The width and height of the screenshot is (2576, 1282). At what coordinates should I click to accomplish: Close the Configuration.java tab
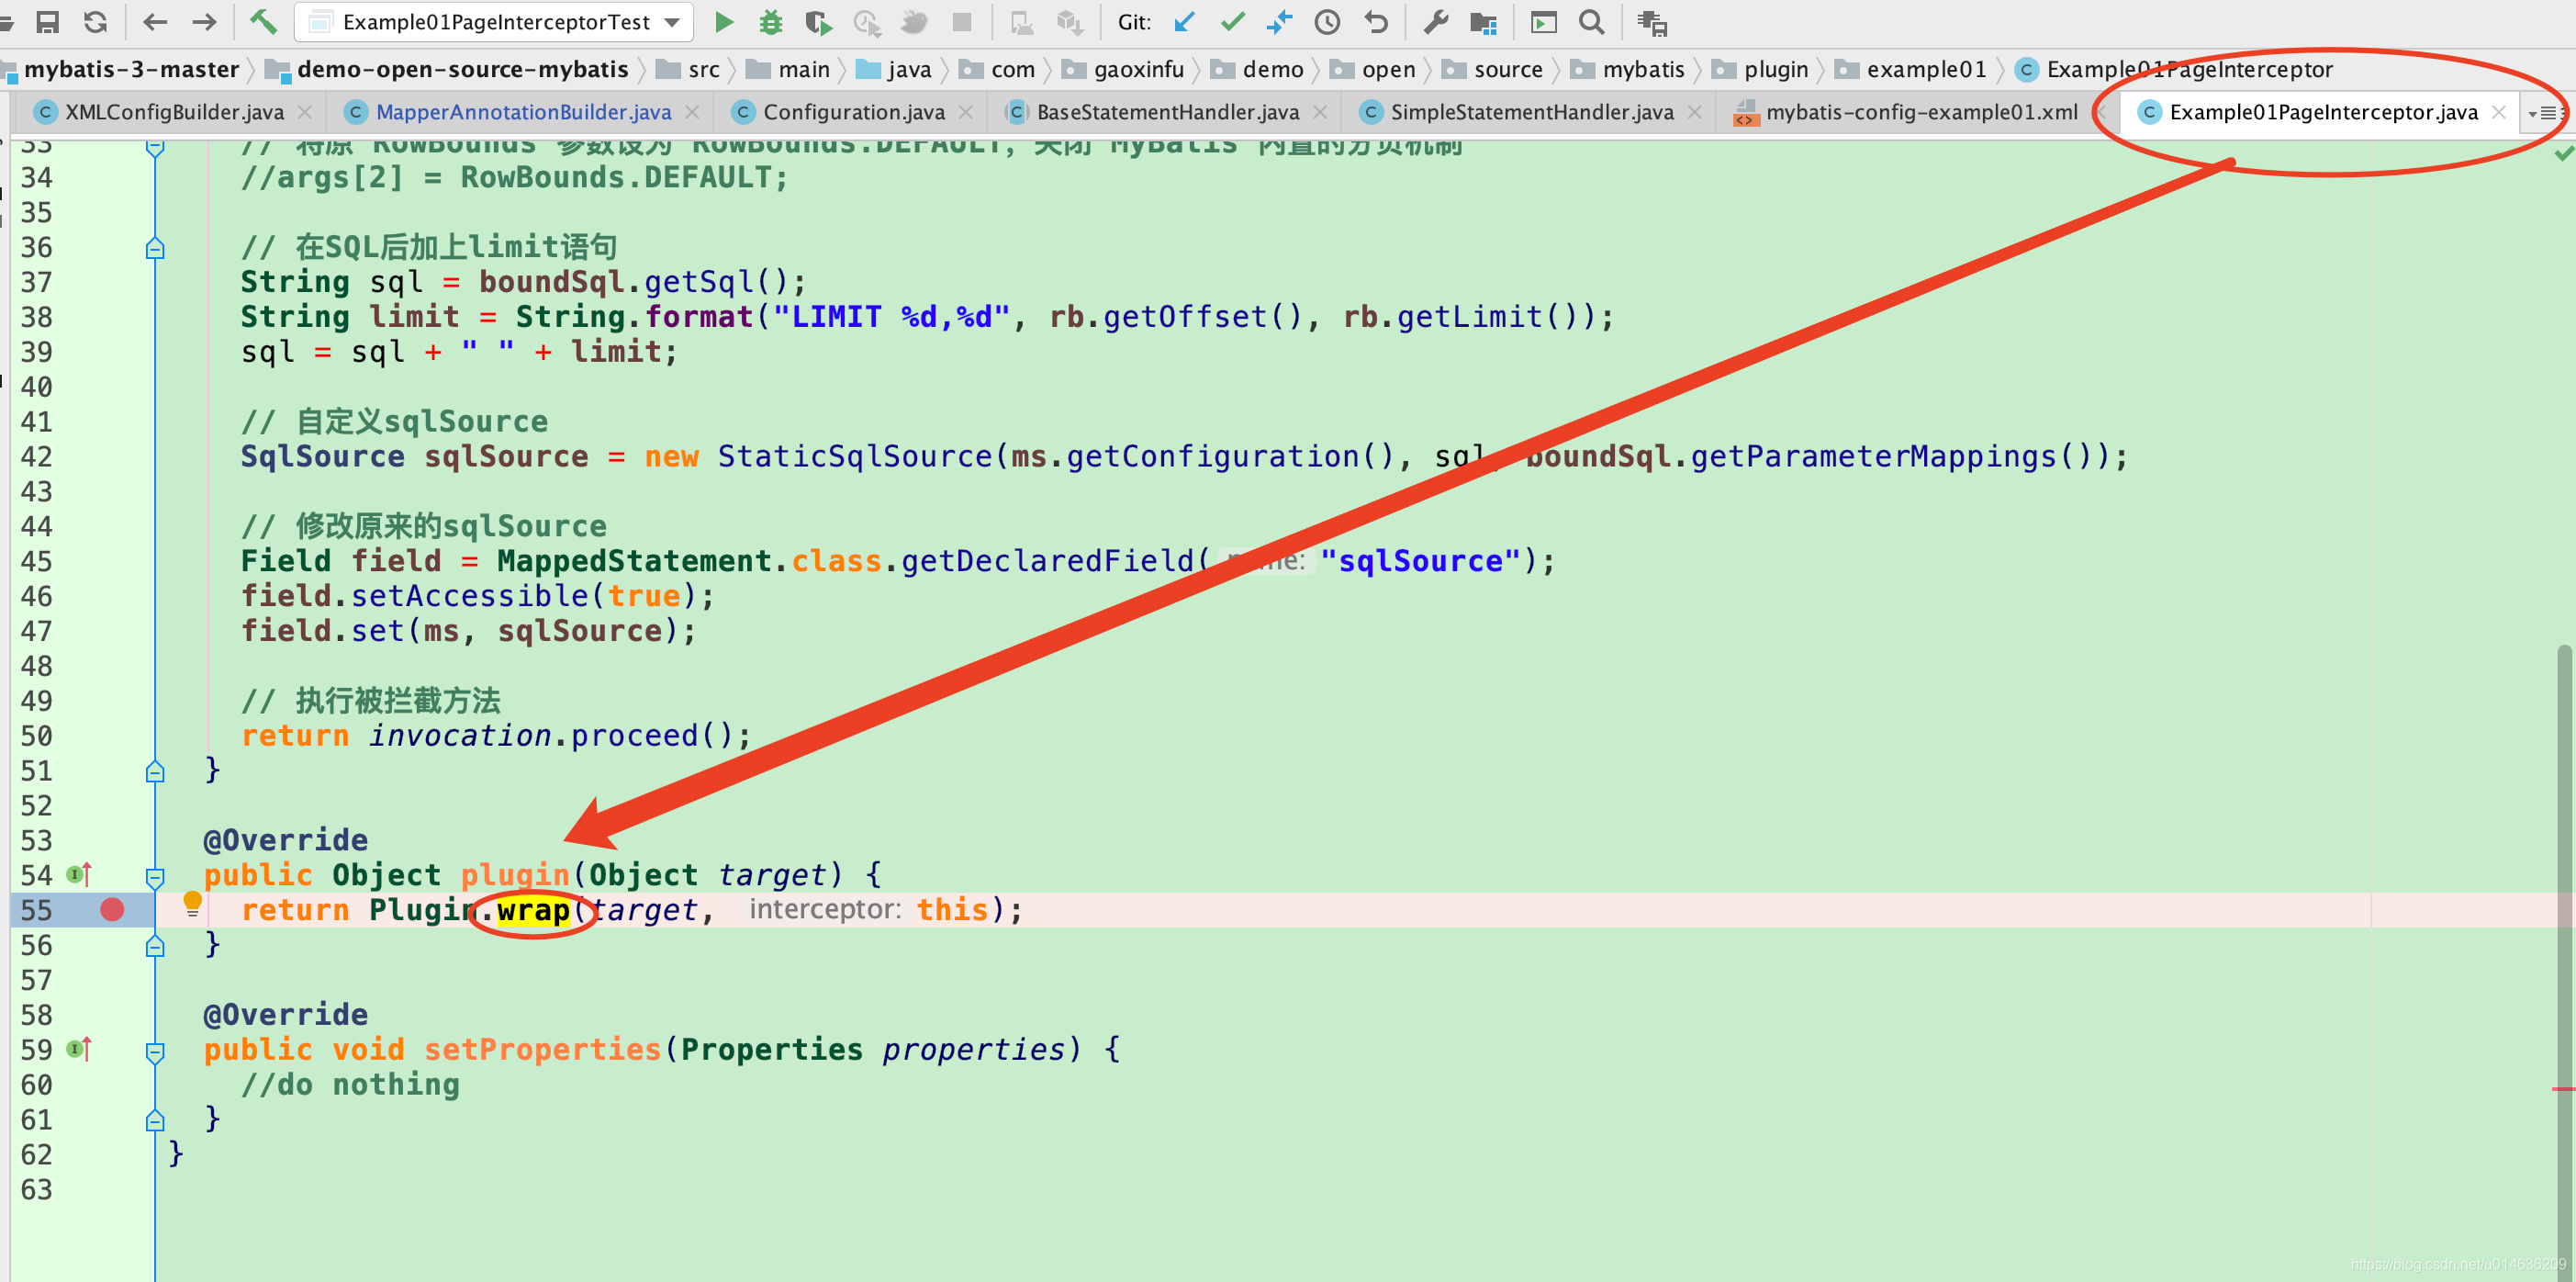pos(965,112)
